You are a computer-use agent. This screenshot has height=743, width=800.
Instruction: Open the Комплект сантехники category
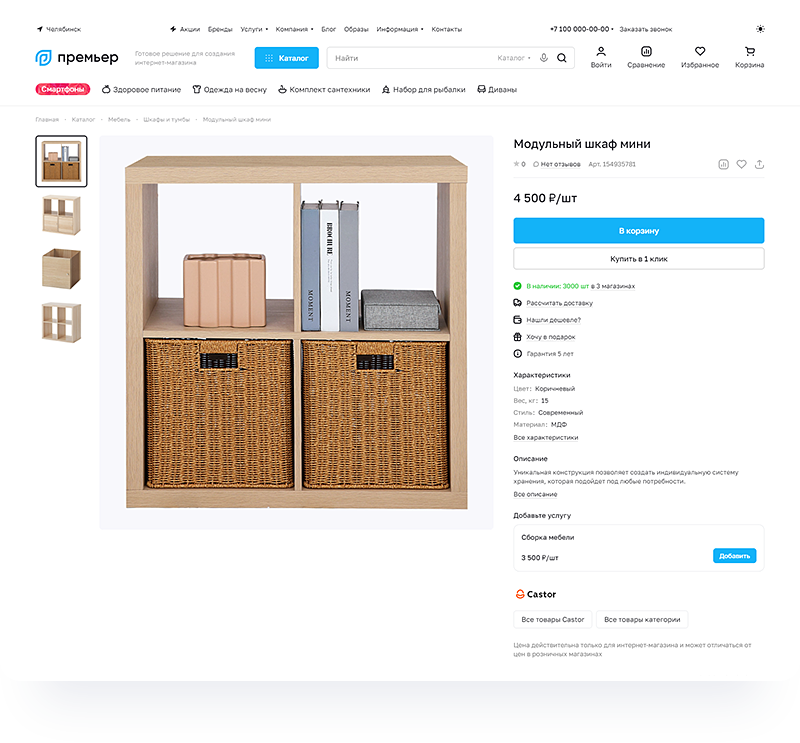coord(324,89)
